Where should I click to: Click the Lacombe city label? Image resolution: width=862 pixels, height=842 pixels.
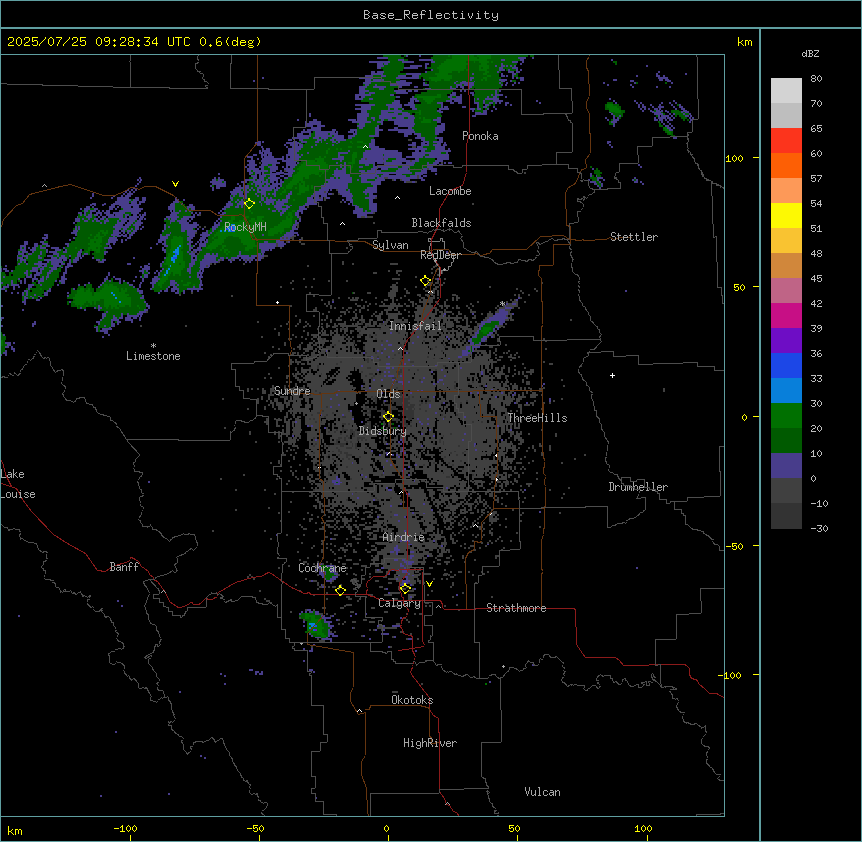(450, 191)
